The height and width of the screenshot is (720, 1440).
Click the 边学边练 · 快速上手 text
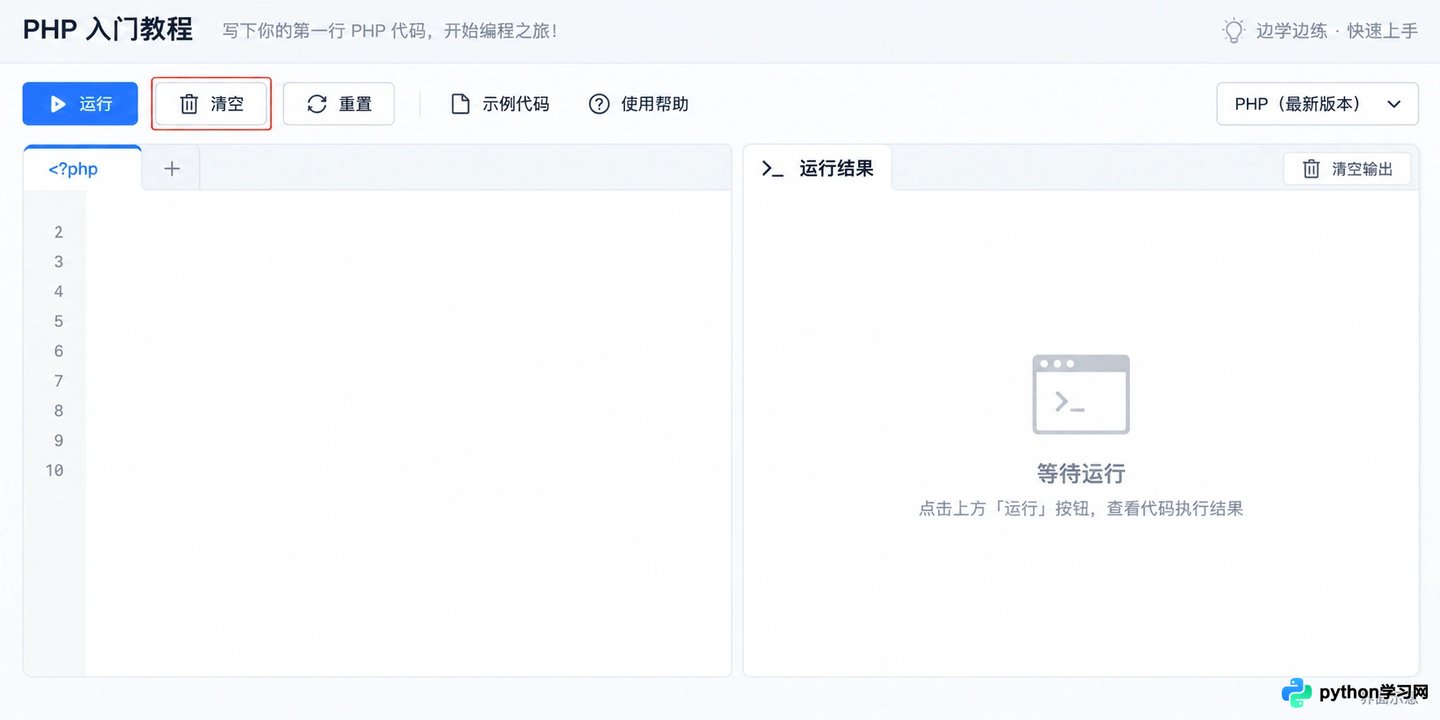pos(1337,30)
